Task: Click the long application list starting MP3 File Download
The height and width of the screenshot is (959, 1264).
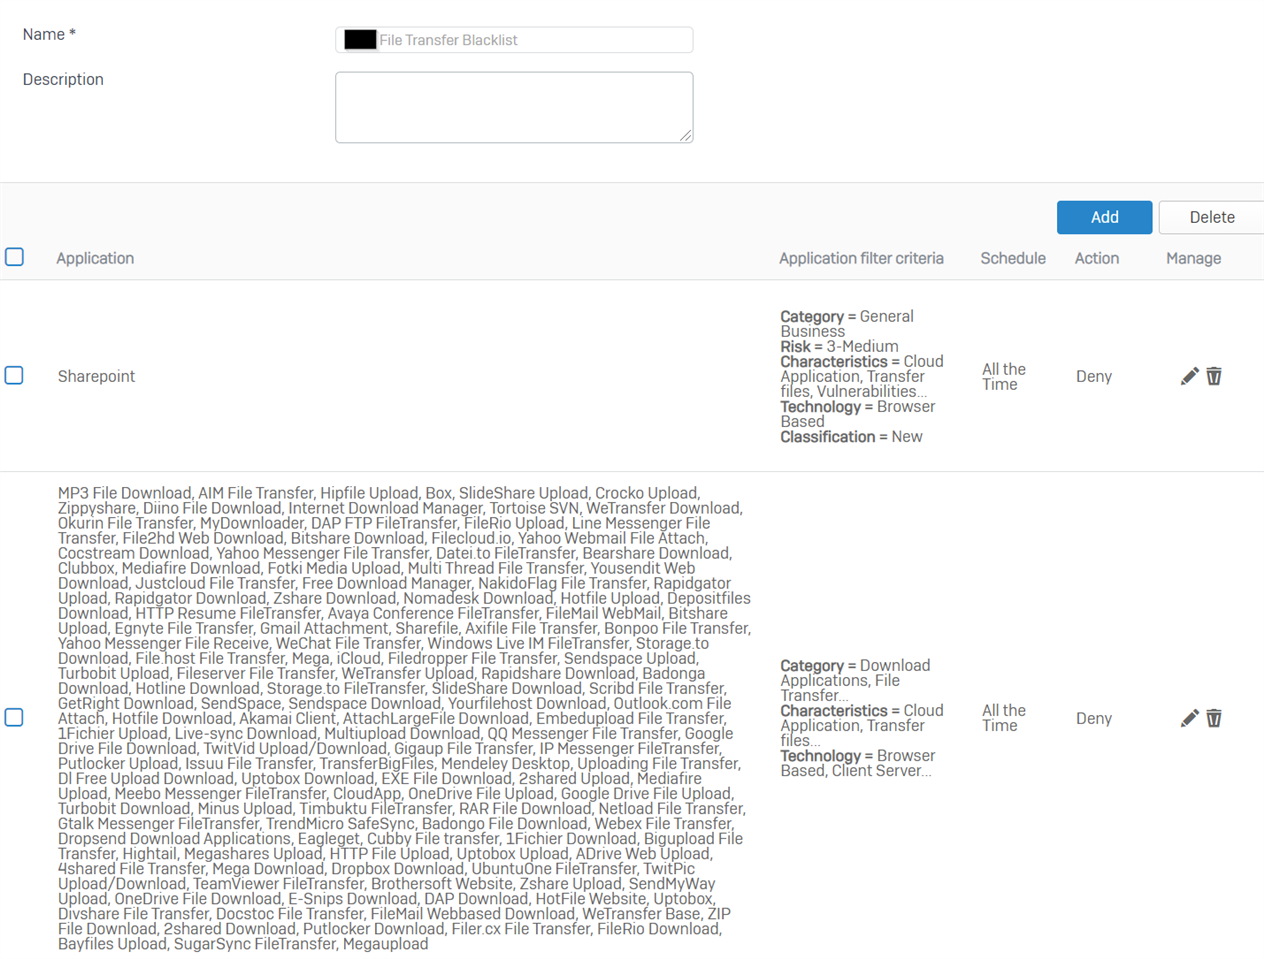Action: pyautogui.click(x=404, y=718)
